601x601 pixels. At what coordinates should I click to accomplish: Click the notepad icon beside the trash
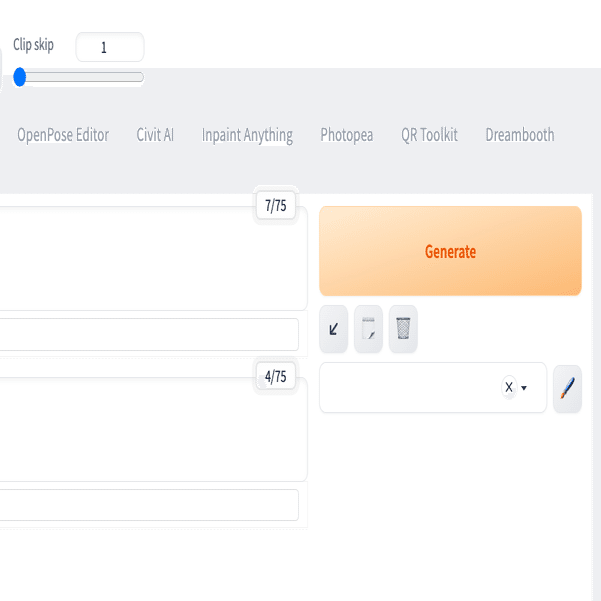pyautogui.click(x=368, y=329)
